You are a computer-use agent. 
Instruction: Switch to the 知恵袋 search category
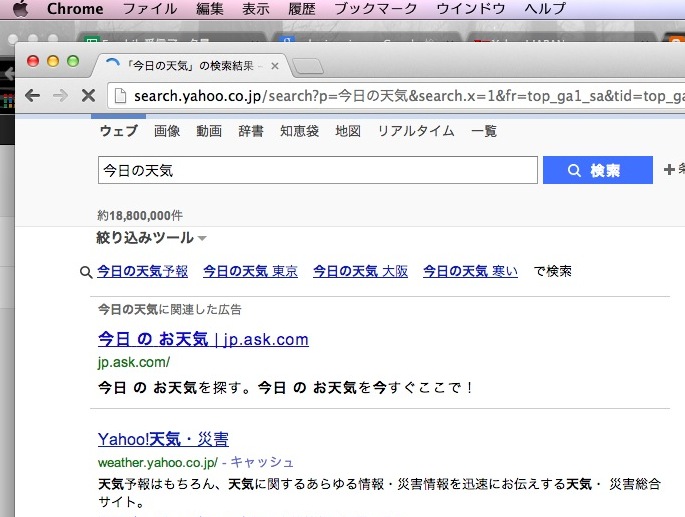click(x=299, y=131)
